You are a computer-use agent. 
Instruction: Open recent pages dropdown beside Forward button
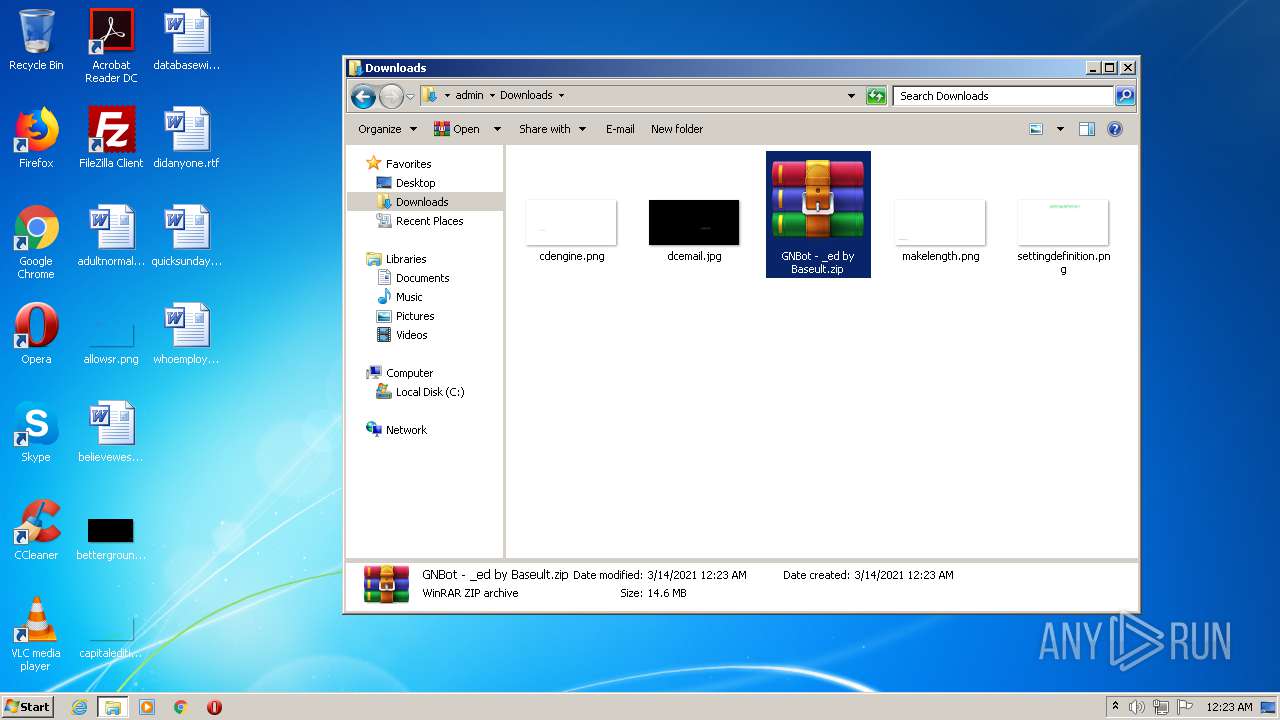tap(410, 97)
